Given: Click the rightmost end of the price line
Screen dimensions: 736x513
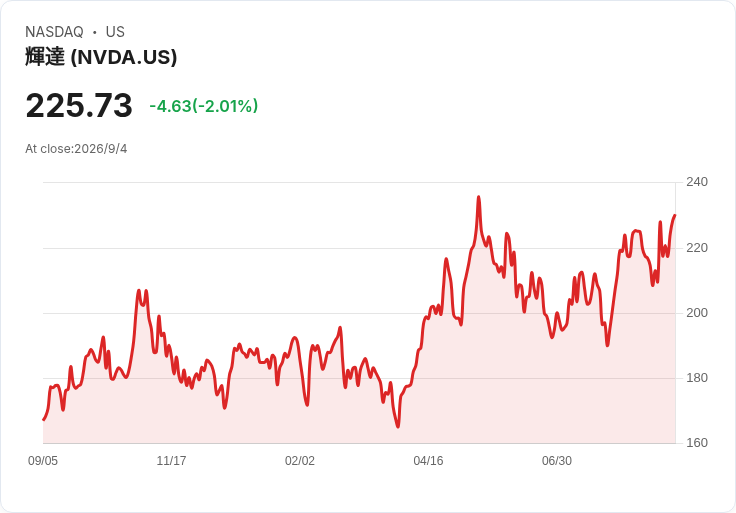Looking at the screenshot, I should [x=675, y=215].
